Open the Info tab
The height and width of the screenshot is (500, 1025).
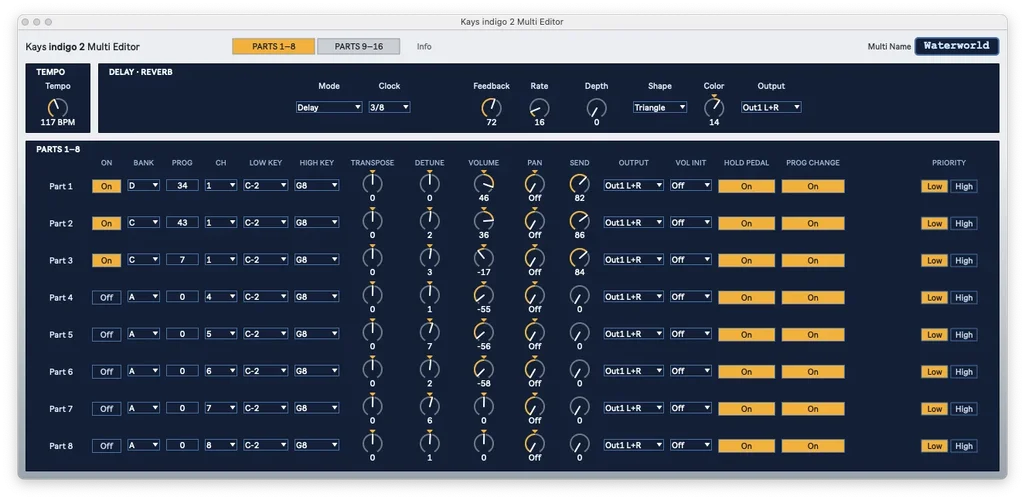click(424, 46)
